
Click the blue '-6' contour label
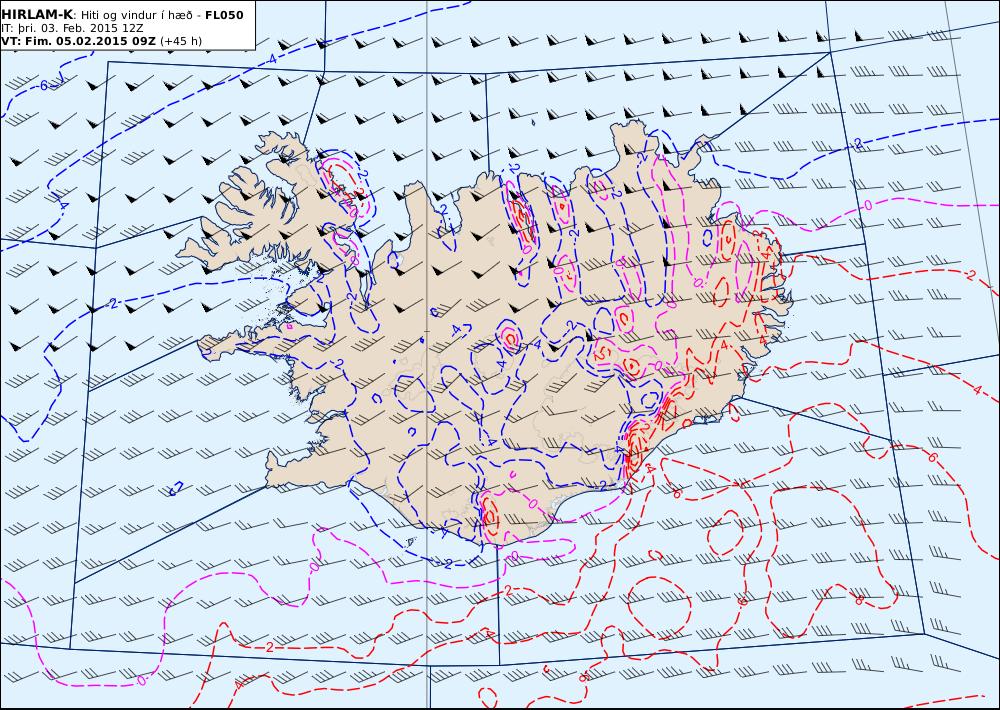[x=44, y=85]
